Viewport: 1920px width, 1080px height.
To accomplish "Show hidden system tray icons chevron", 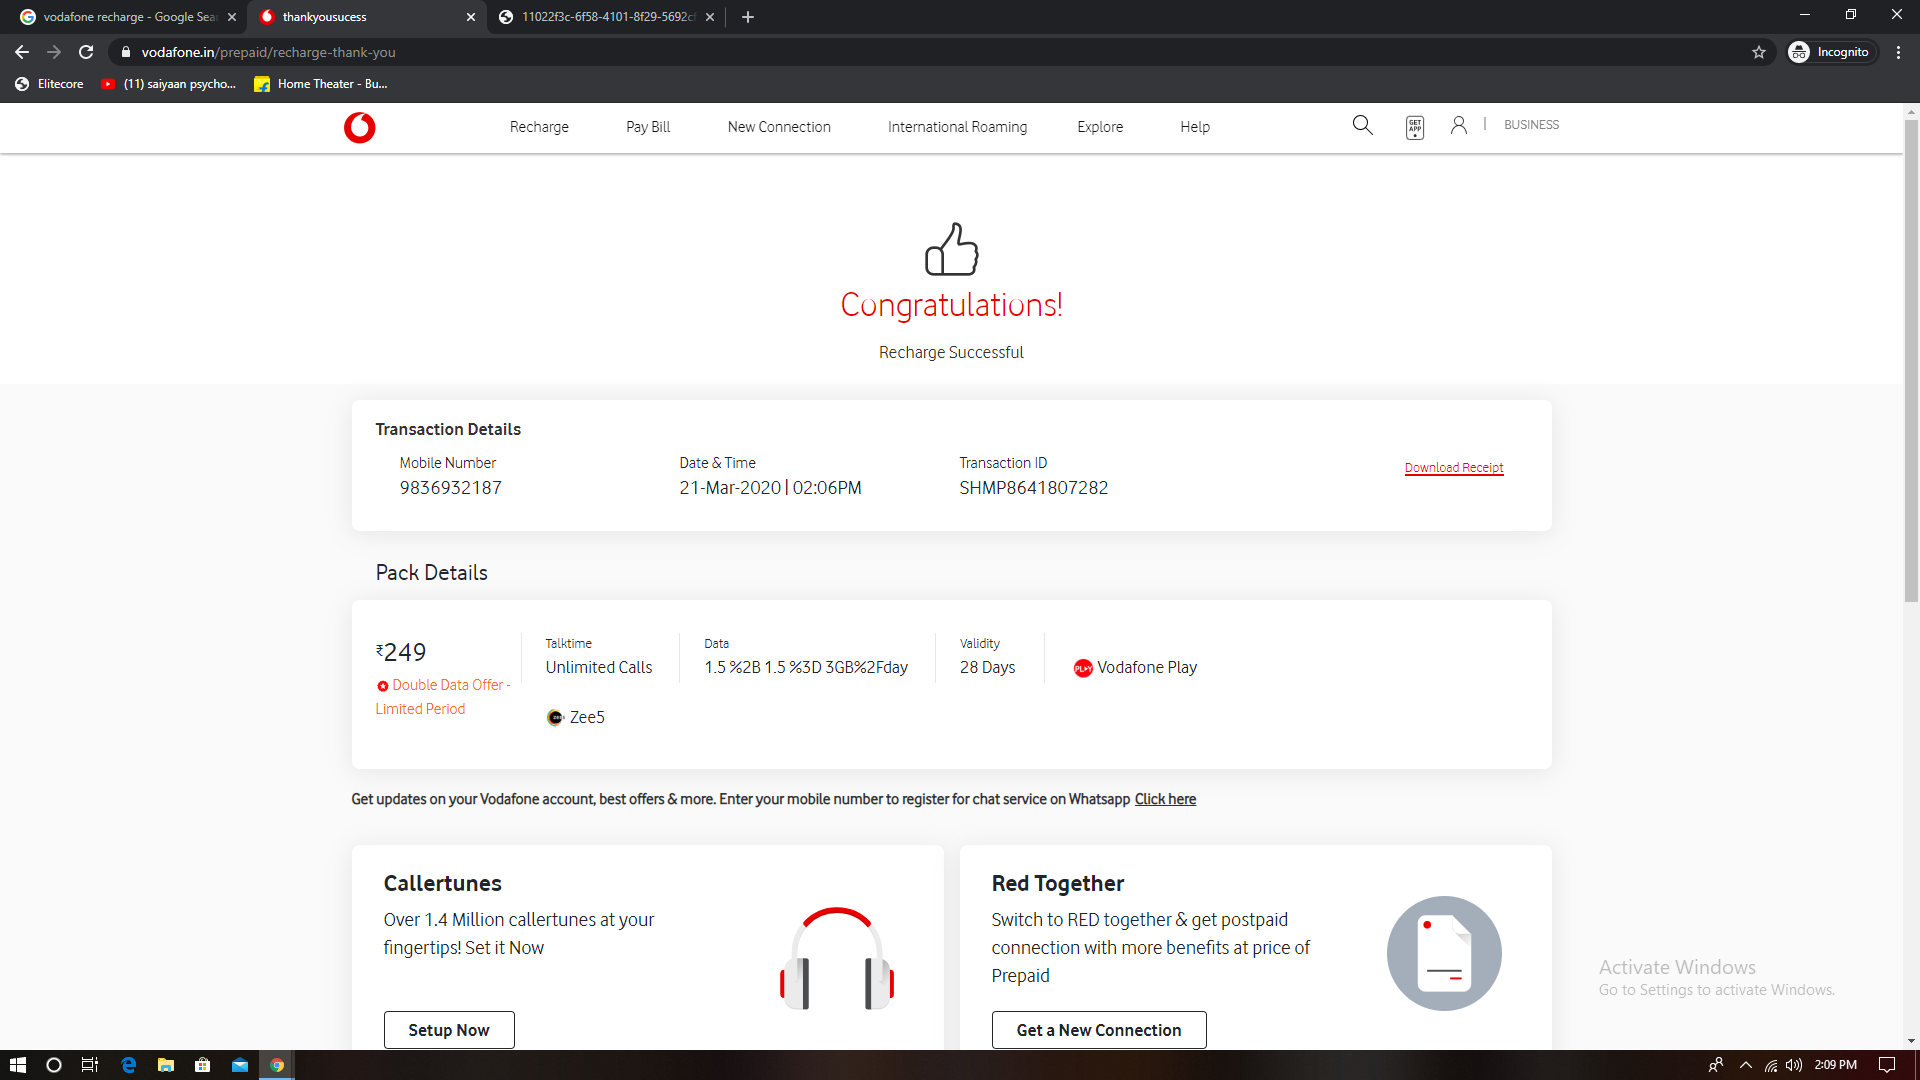I will click(x=1746, y=1065).
